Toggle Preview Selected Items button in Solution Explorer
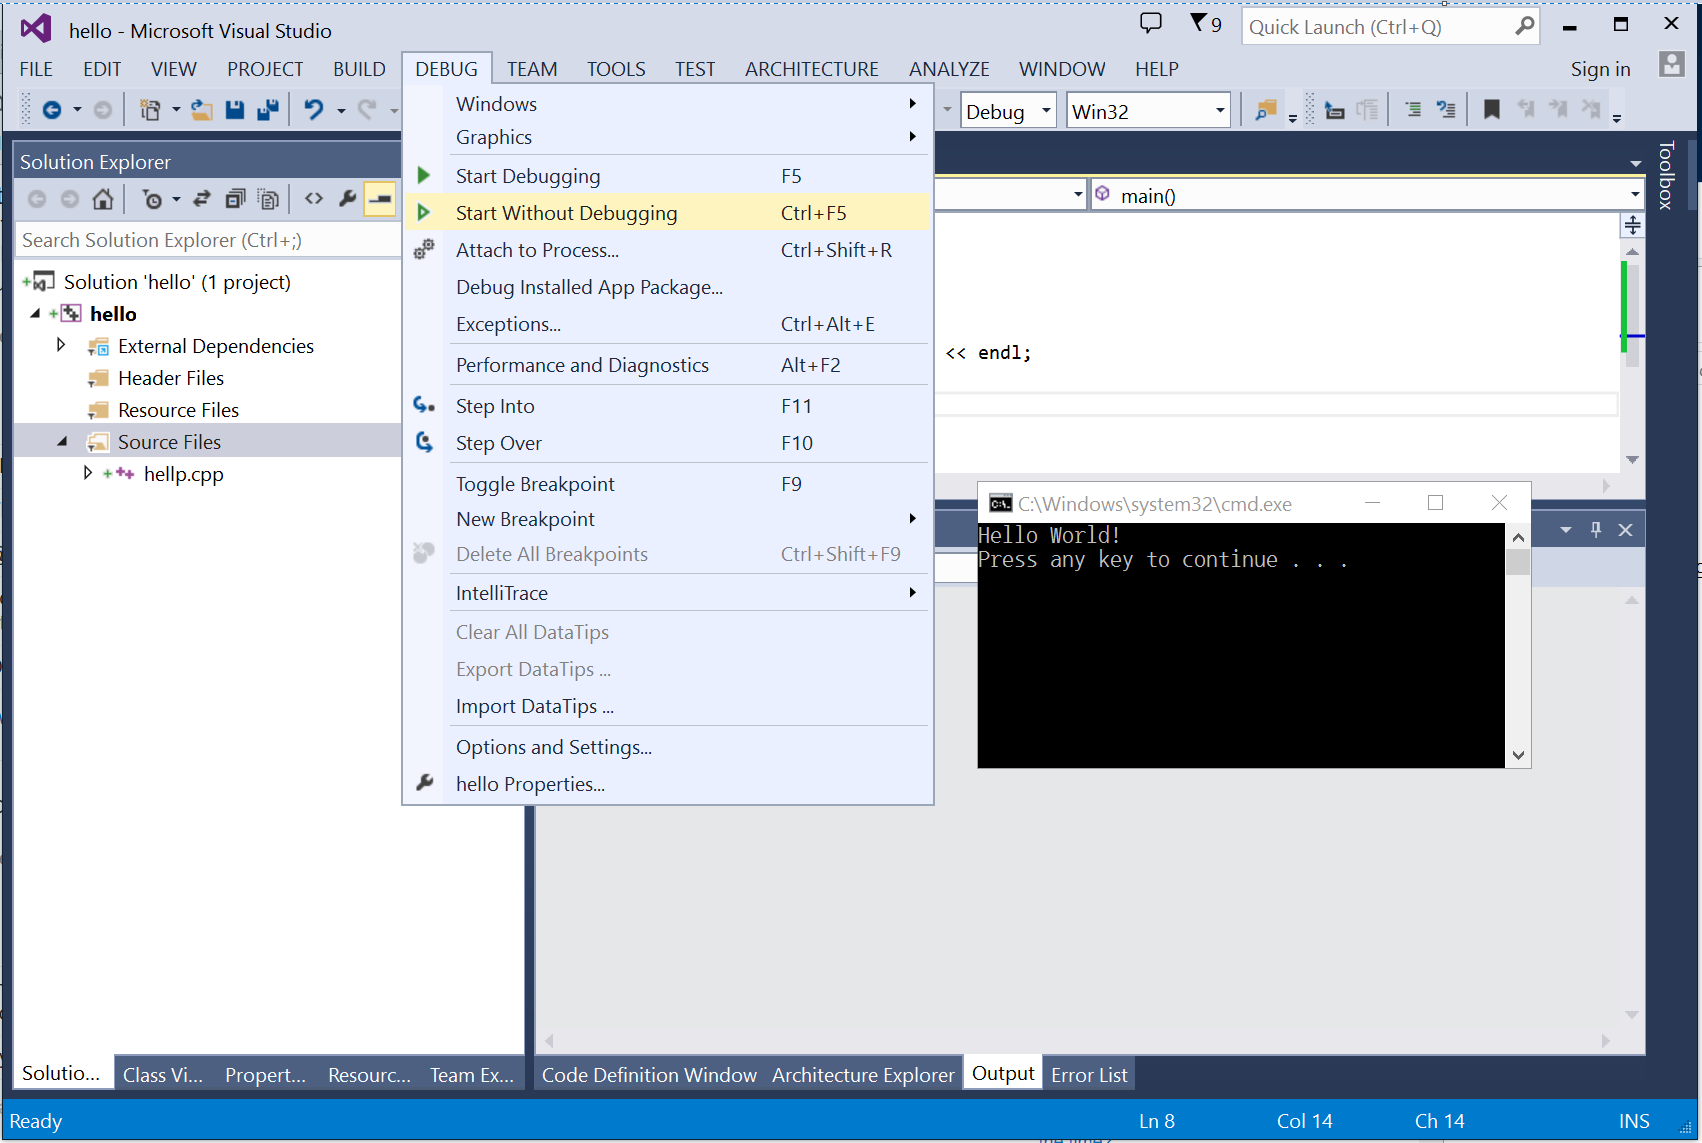Image resolution: width=1702 pixels, height=1143 pixels. tap(380, 199)
